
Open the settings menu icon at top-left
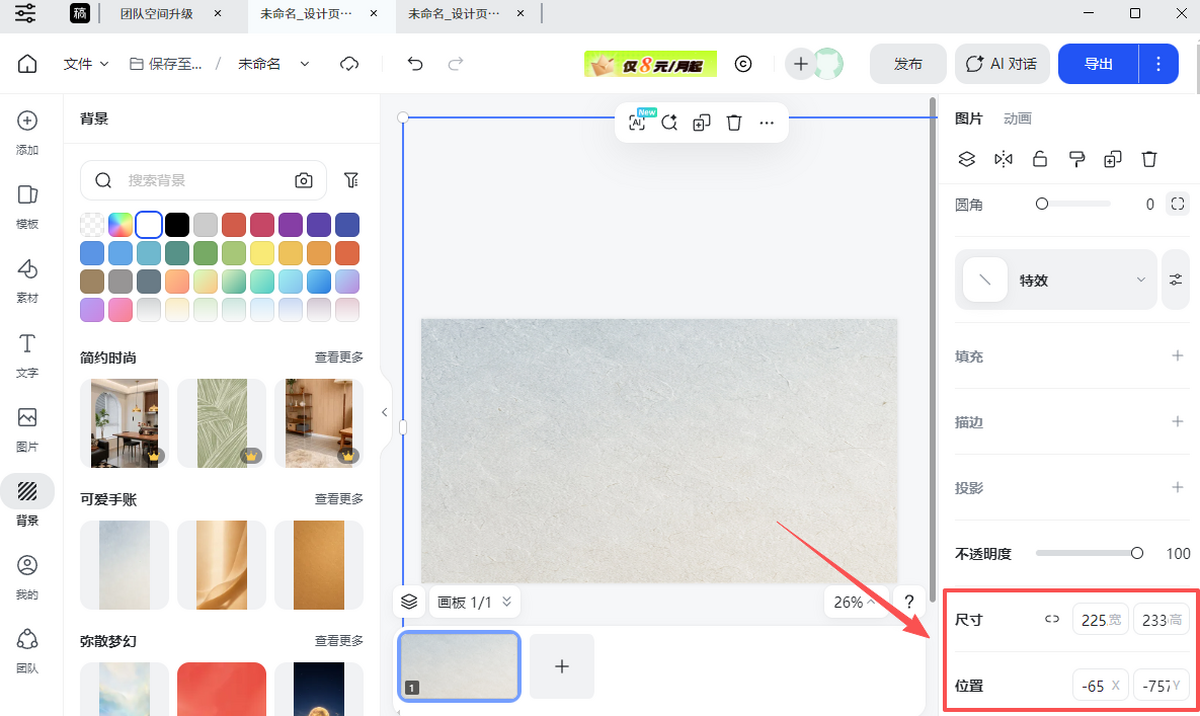[27, 13]
